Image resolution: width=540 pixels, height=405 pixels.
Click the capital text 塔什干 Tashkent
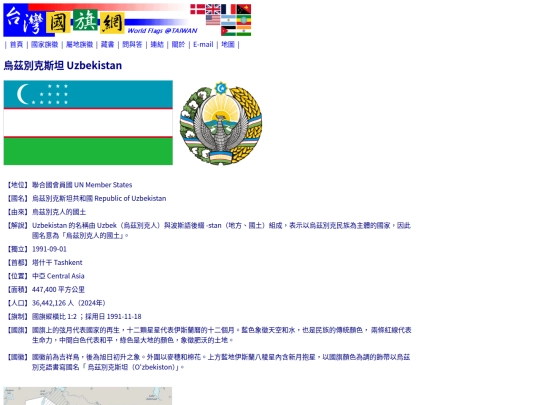coord(57,262)
